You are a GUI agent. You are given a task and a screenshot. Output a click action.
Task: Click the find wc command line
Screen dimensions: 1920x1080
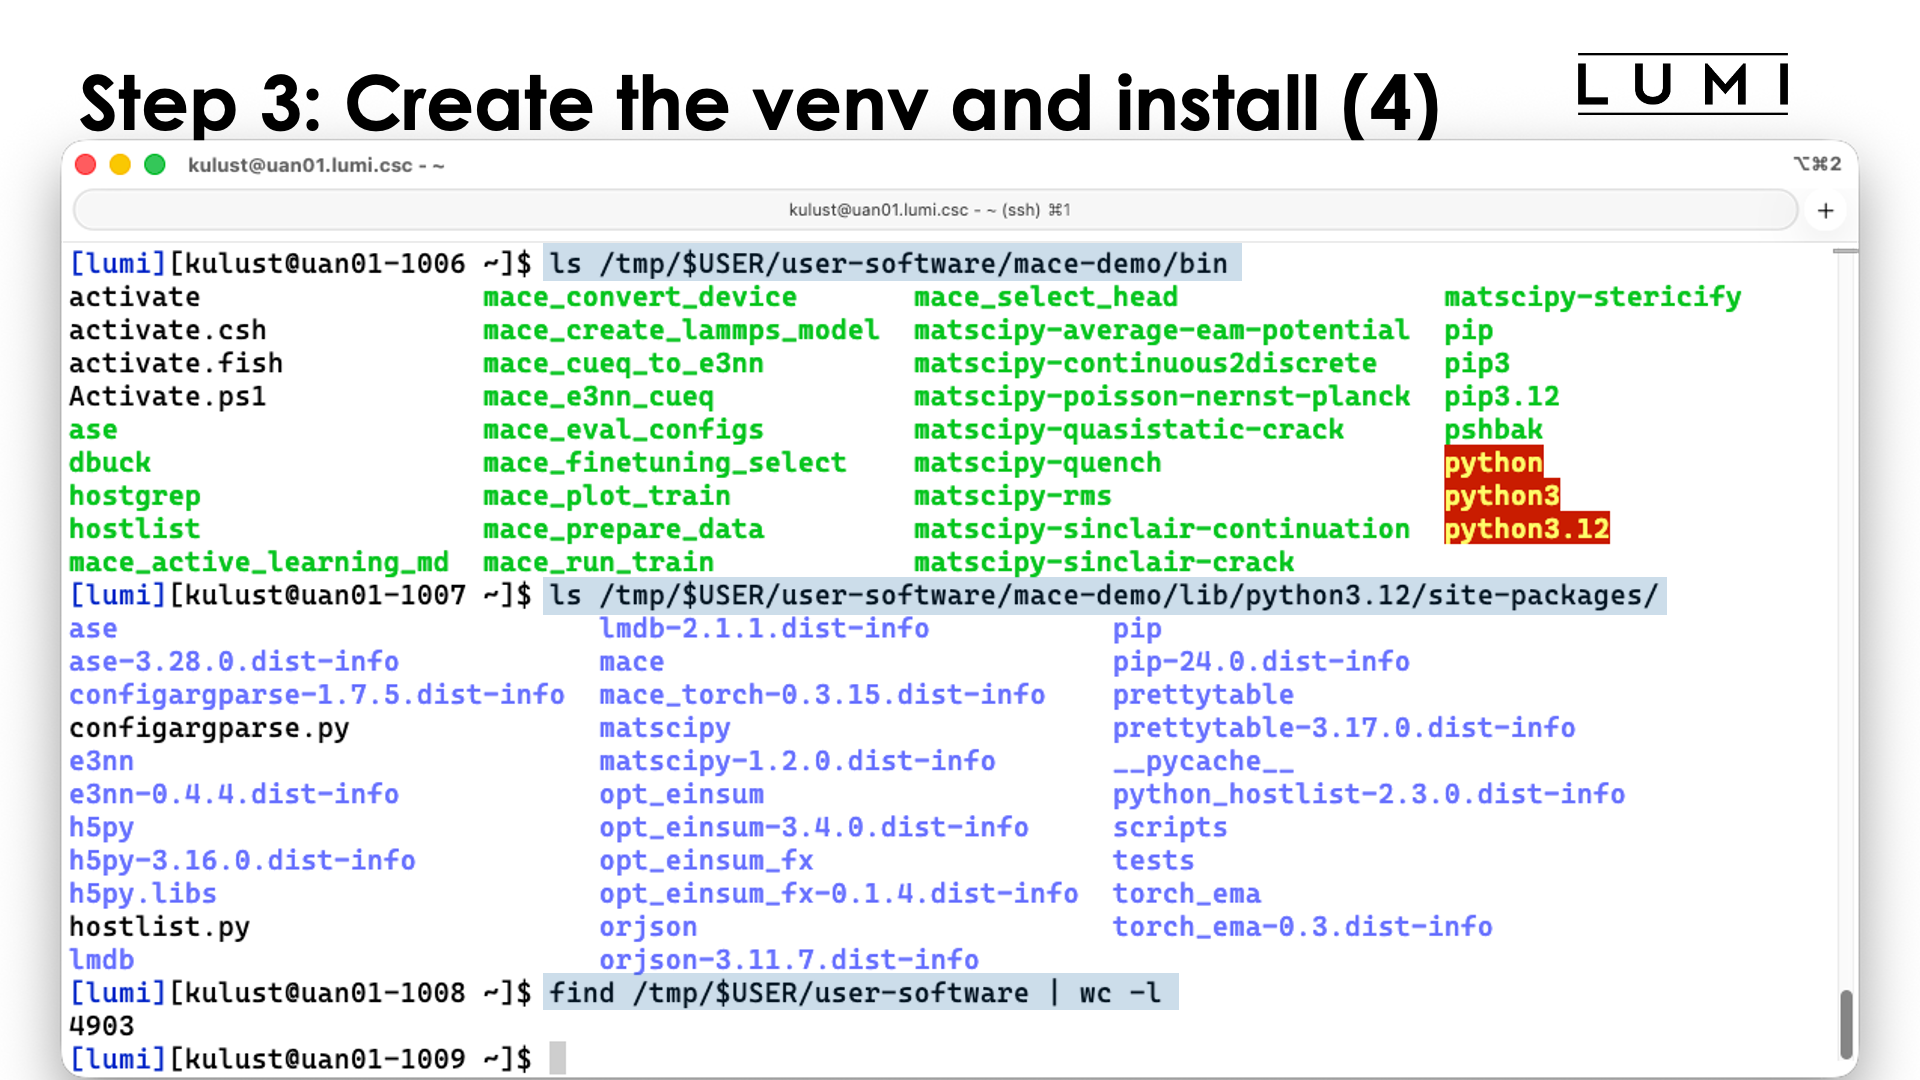pyautogui.click(x=858, y=992)
